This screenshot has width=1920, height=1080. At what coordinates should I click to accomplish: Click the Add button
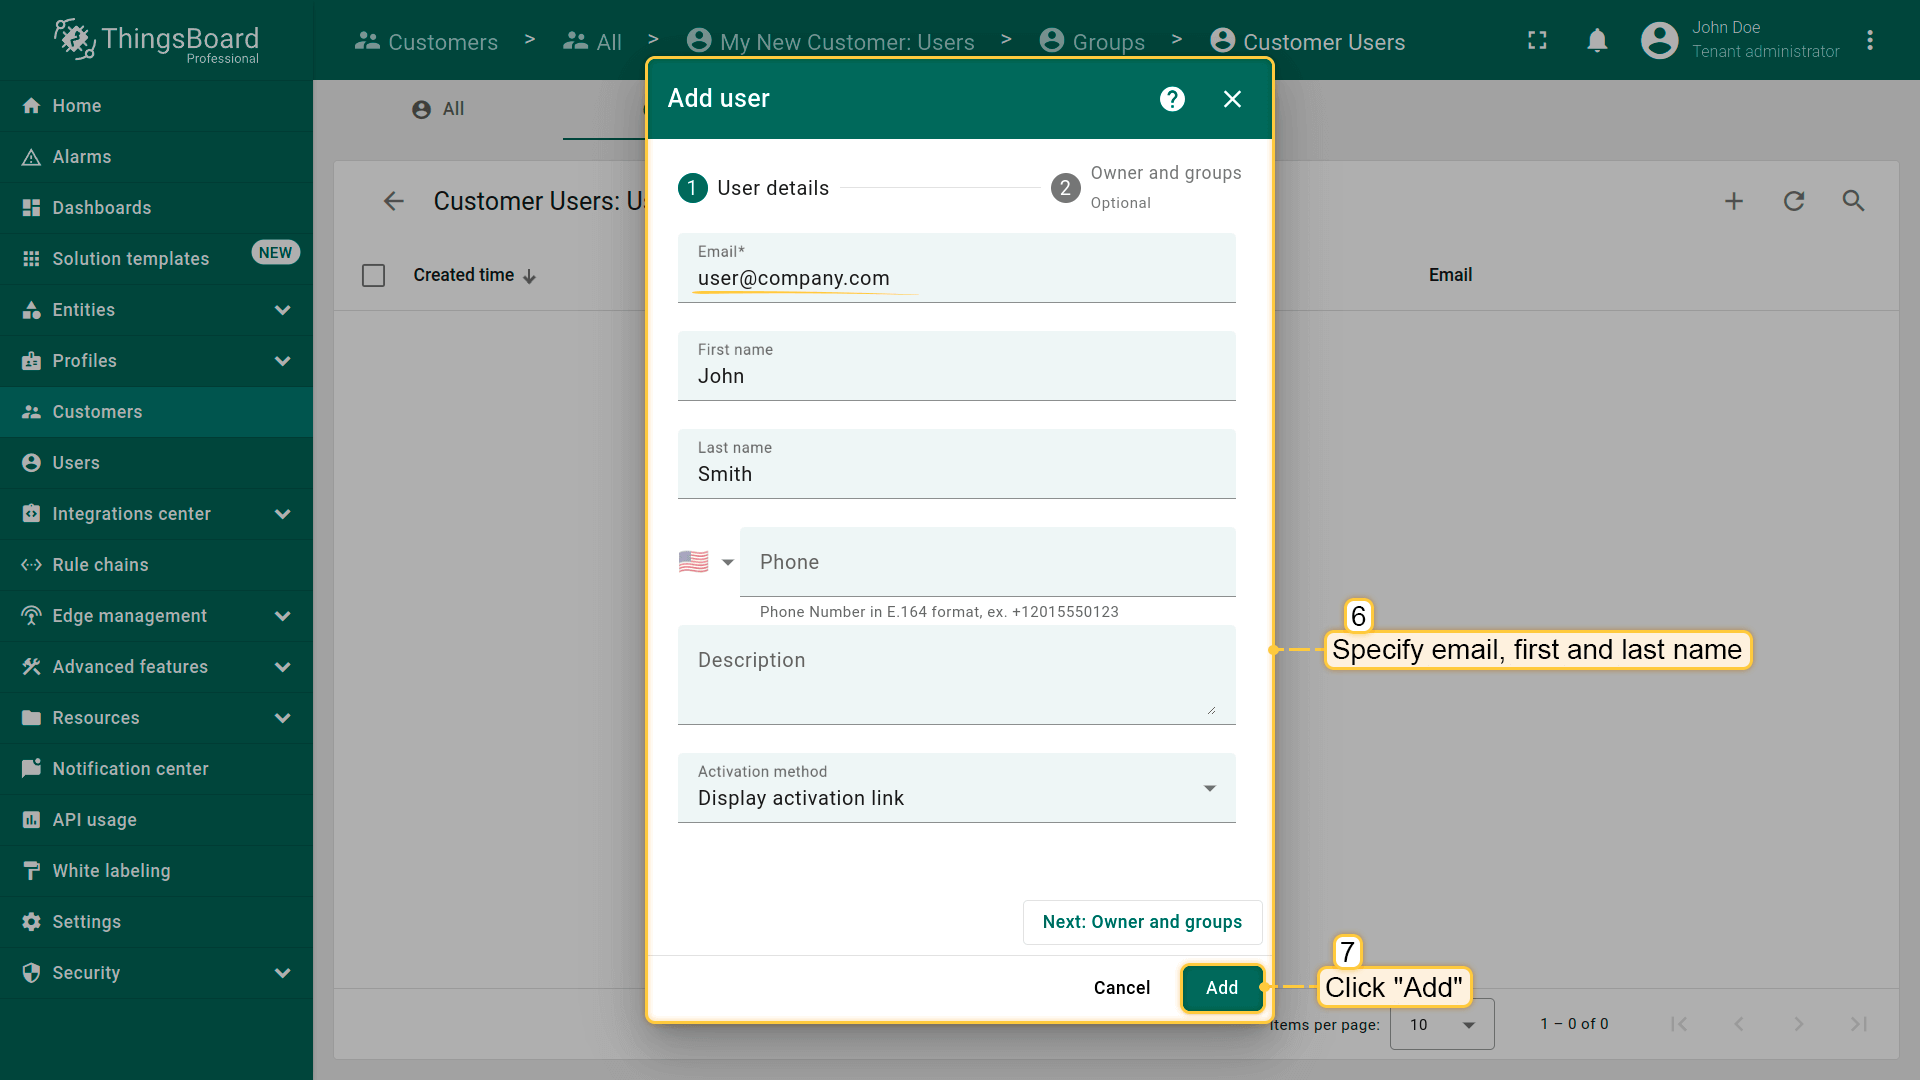point(1221,988)
